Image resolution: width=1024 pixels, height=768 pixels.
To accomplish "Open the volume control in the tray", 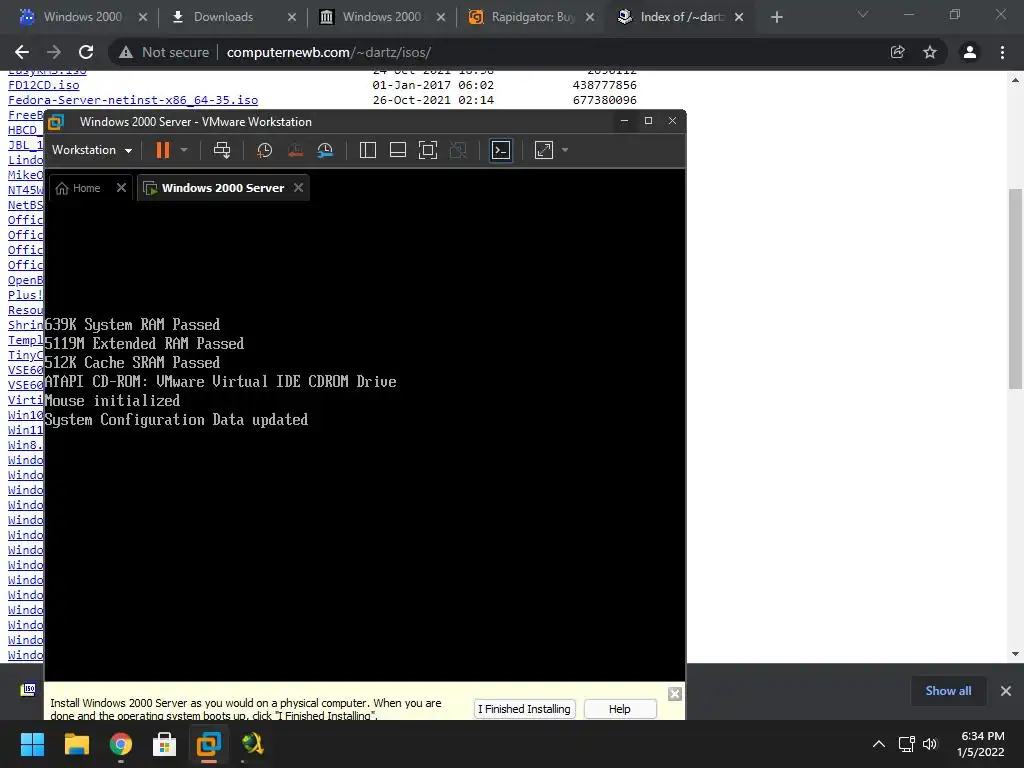I will pos(930,744).
